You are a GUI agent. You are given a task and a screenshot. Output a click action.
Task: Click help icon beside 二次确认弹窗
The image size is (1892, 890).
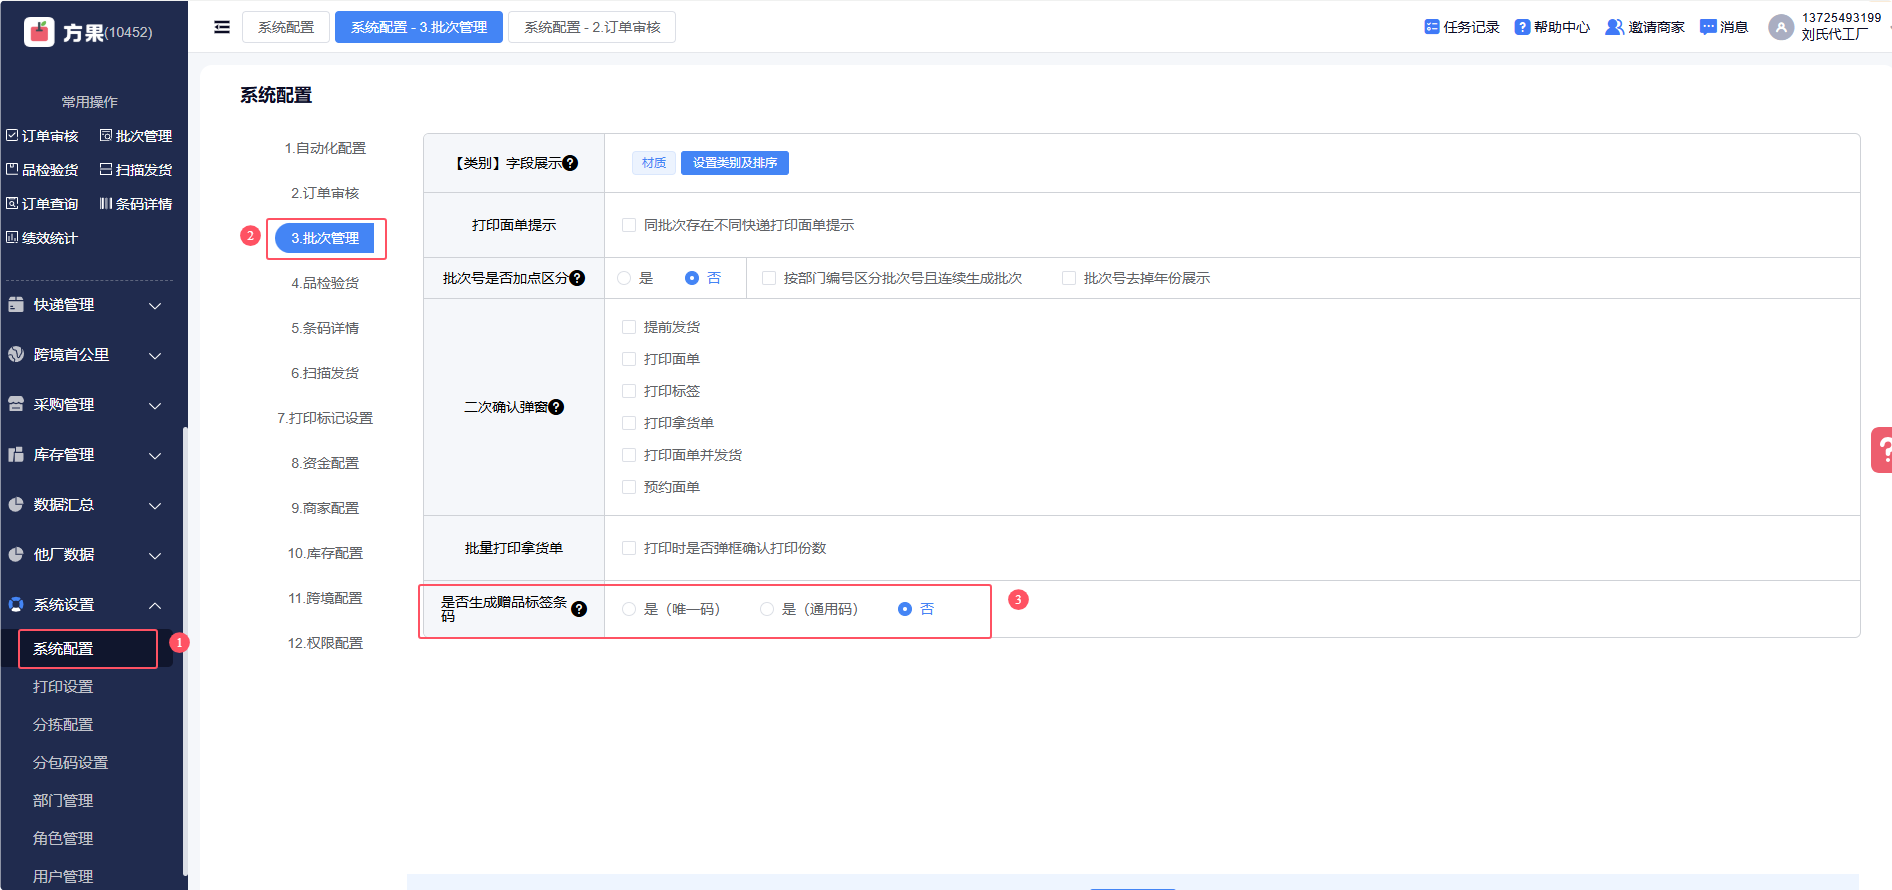point(557,407)
